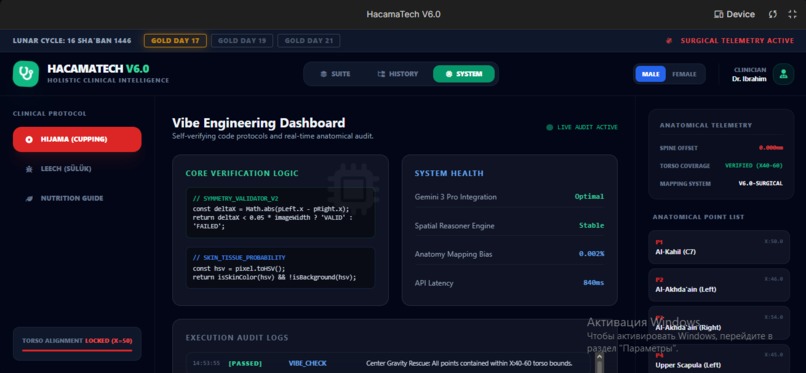Click the HacamaTech stethoscope logo icon
806x373 pixels.
pos(26,74)
